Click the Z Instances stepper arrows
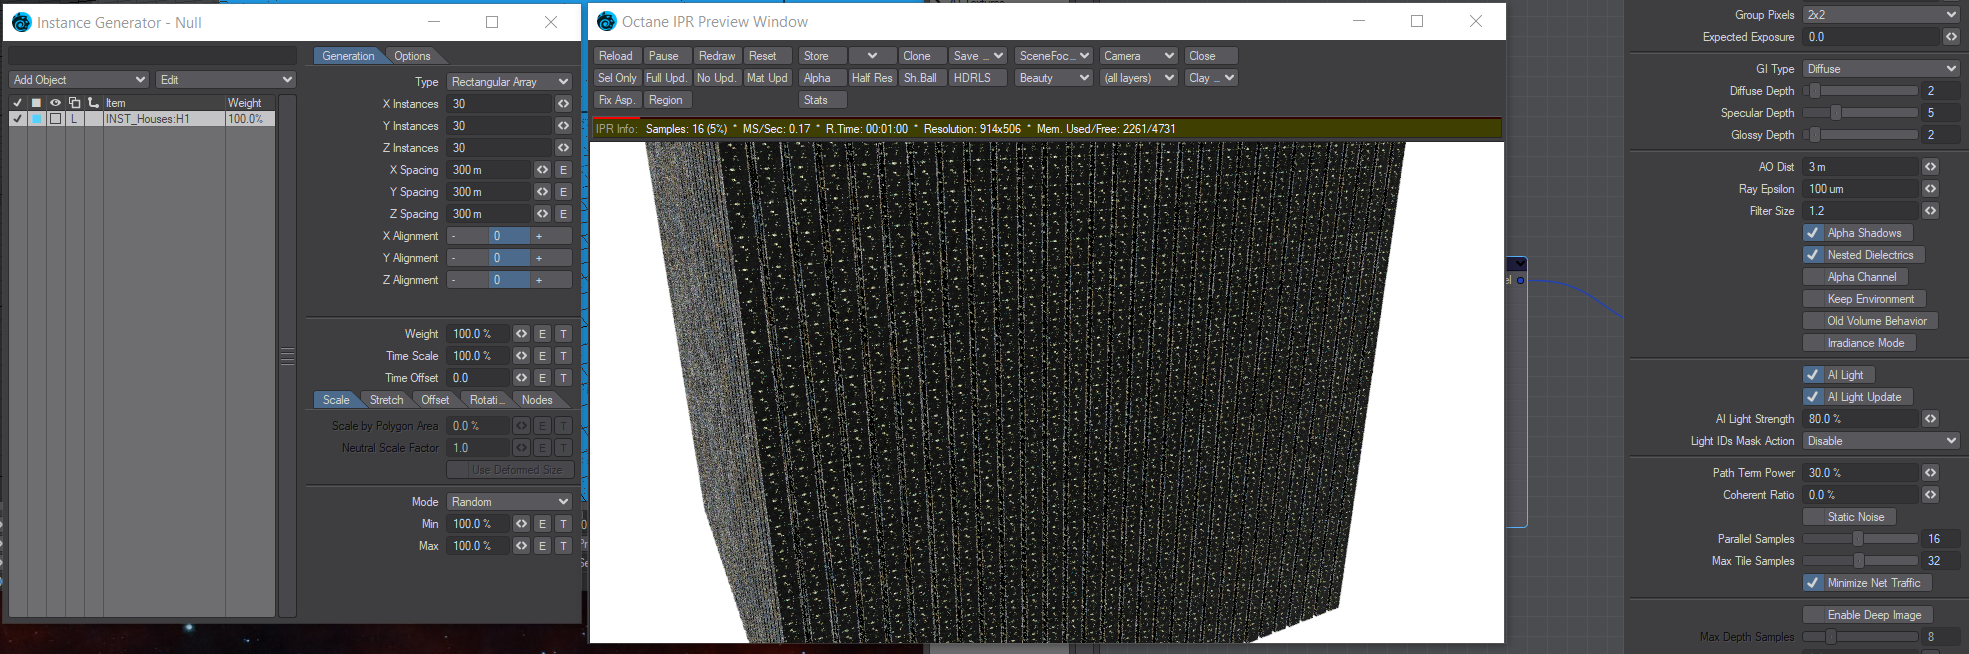The image size is (1969, 654). click(x=563, y=148)
